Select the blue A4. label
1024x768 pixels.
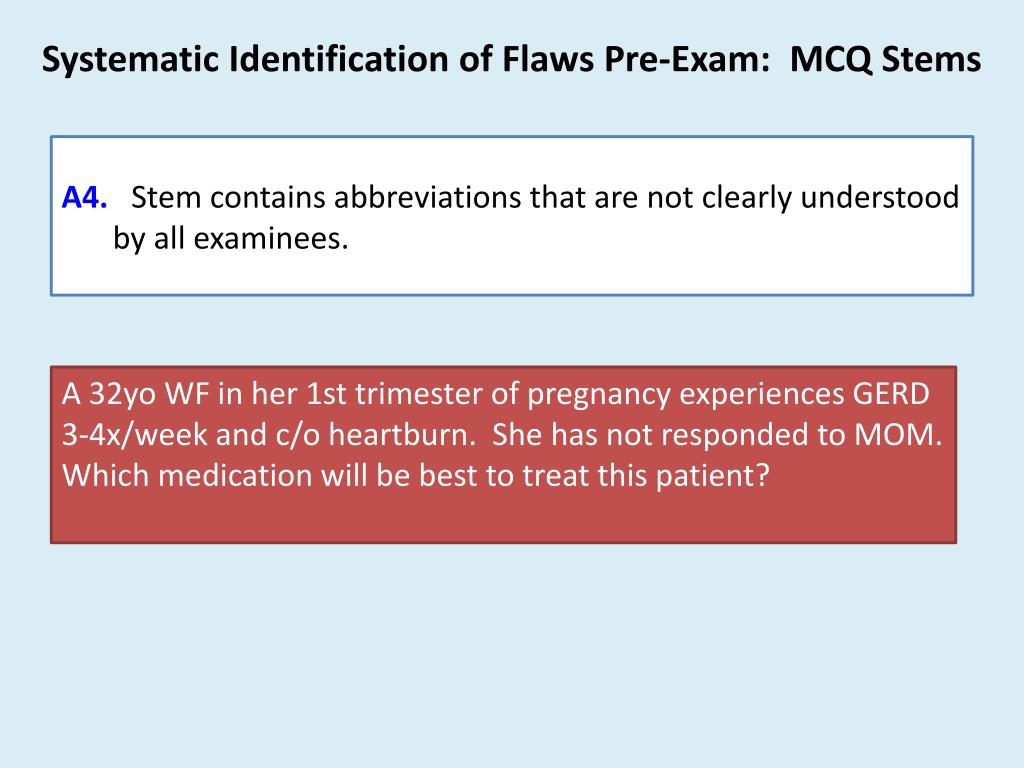(84, 197)
